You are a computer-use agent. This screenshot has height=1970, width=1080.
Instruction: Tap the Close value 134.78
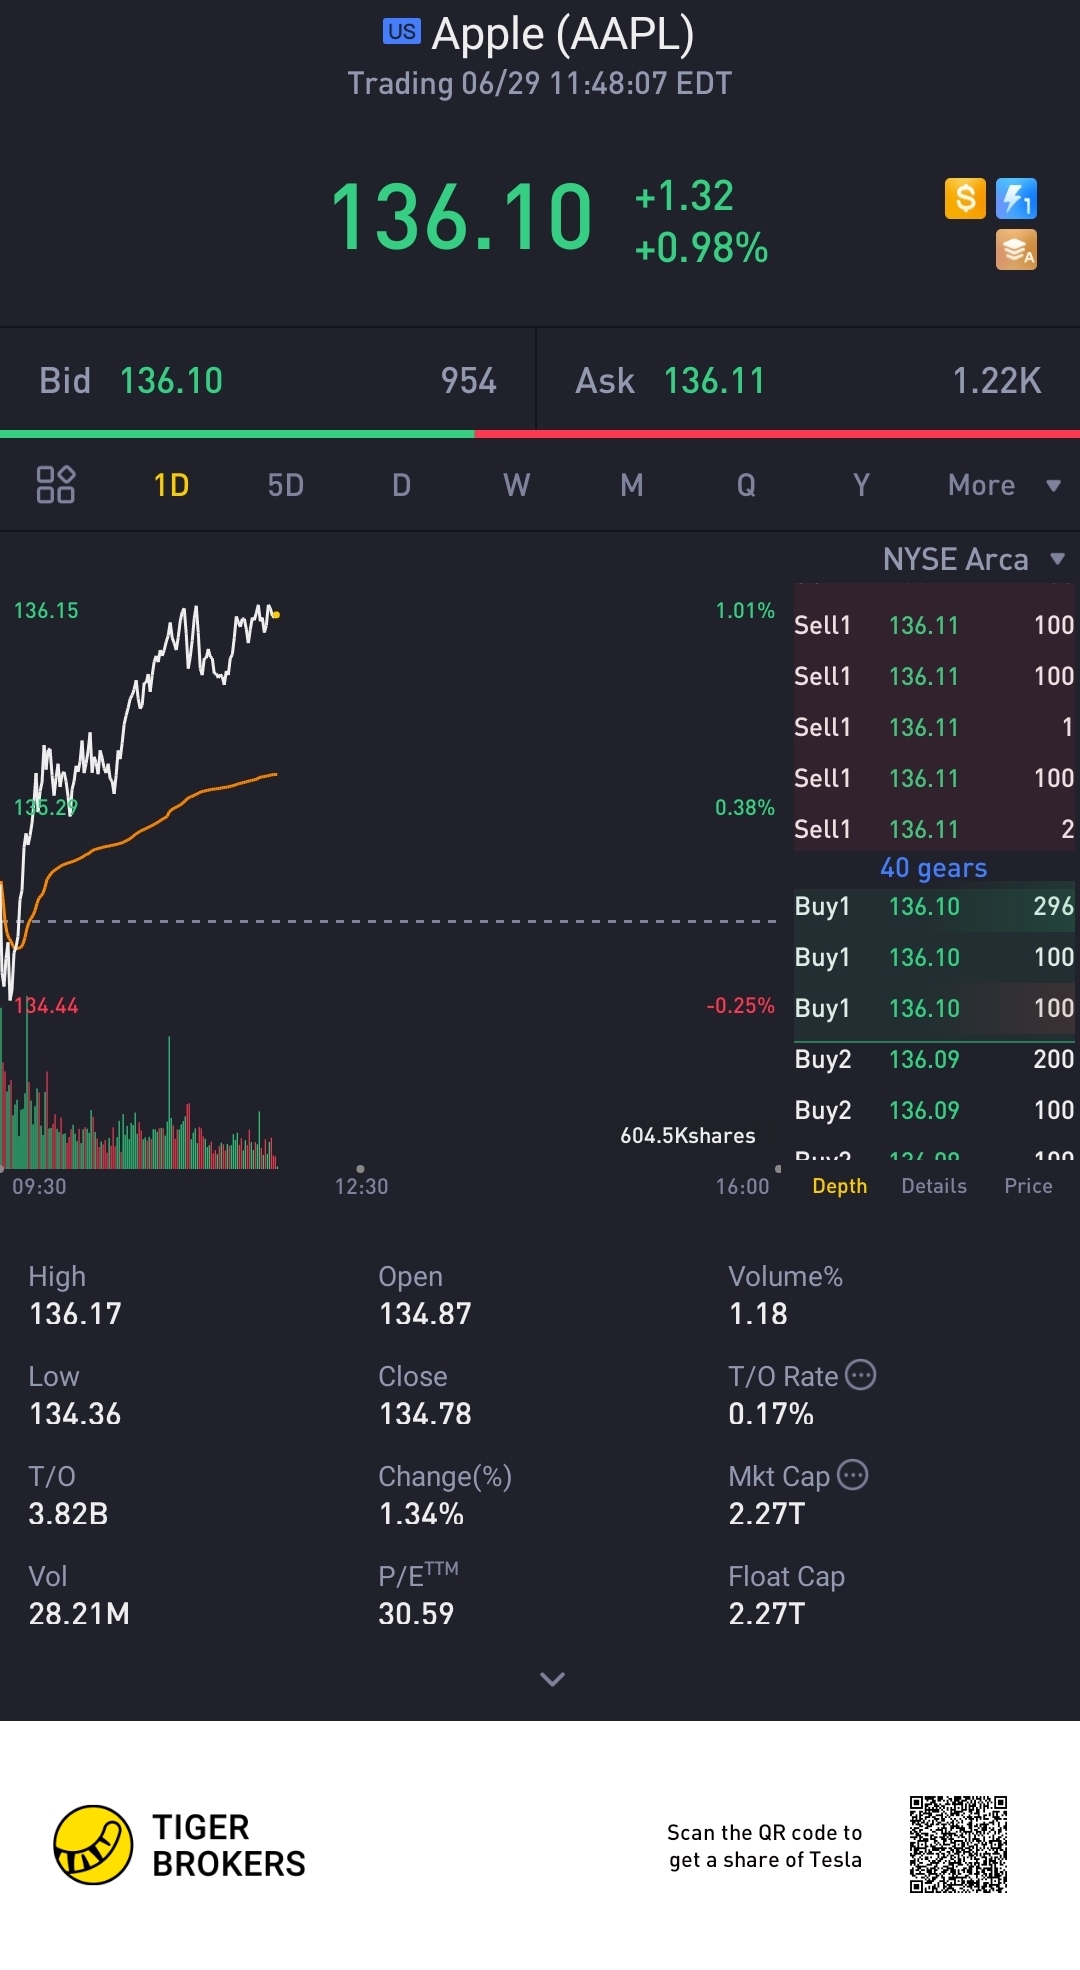pos(425,1413)
